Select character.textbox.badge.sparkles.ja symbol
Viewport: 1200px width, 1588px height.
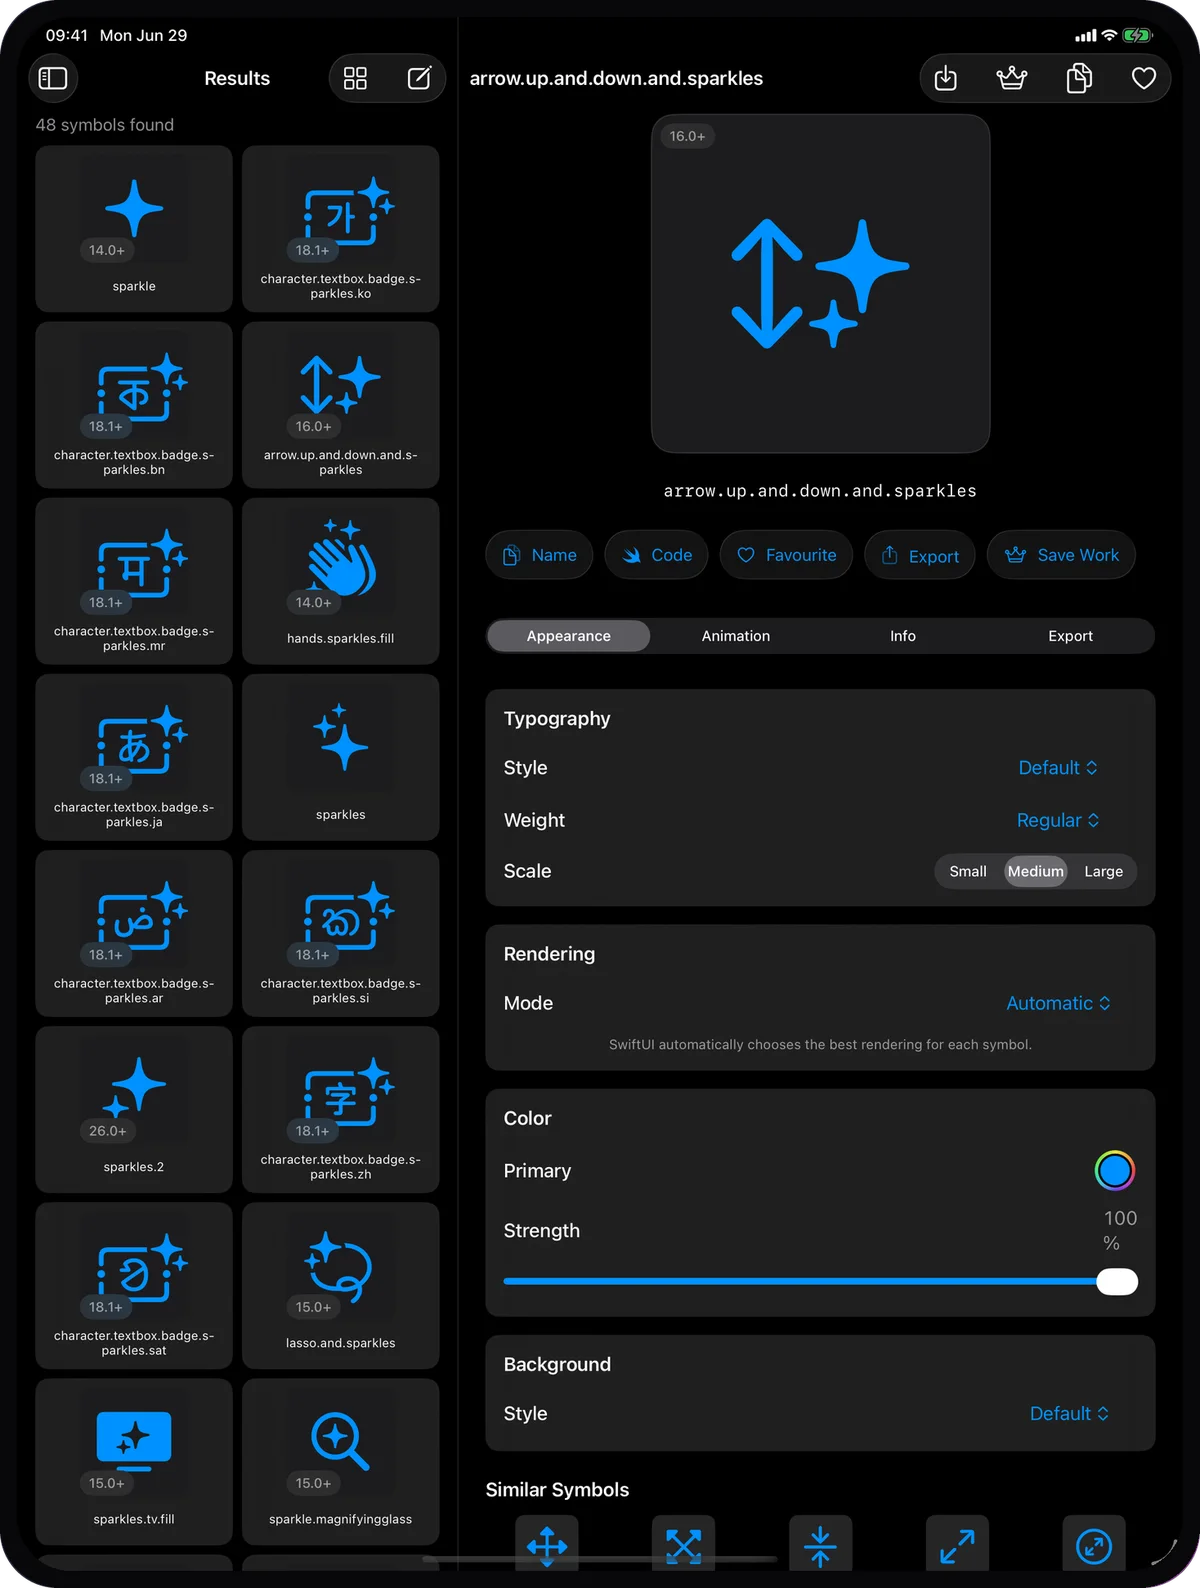(x=134, y=757)
